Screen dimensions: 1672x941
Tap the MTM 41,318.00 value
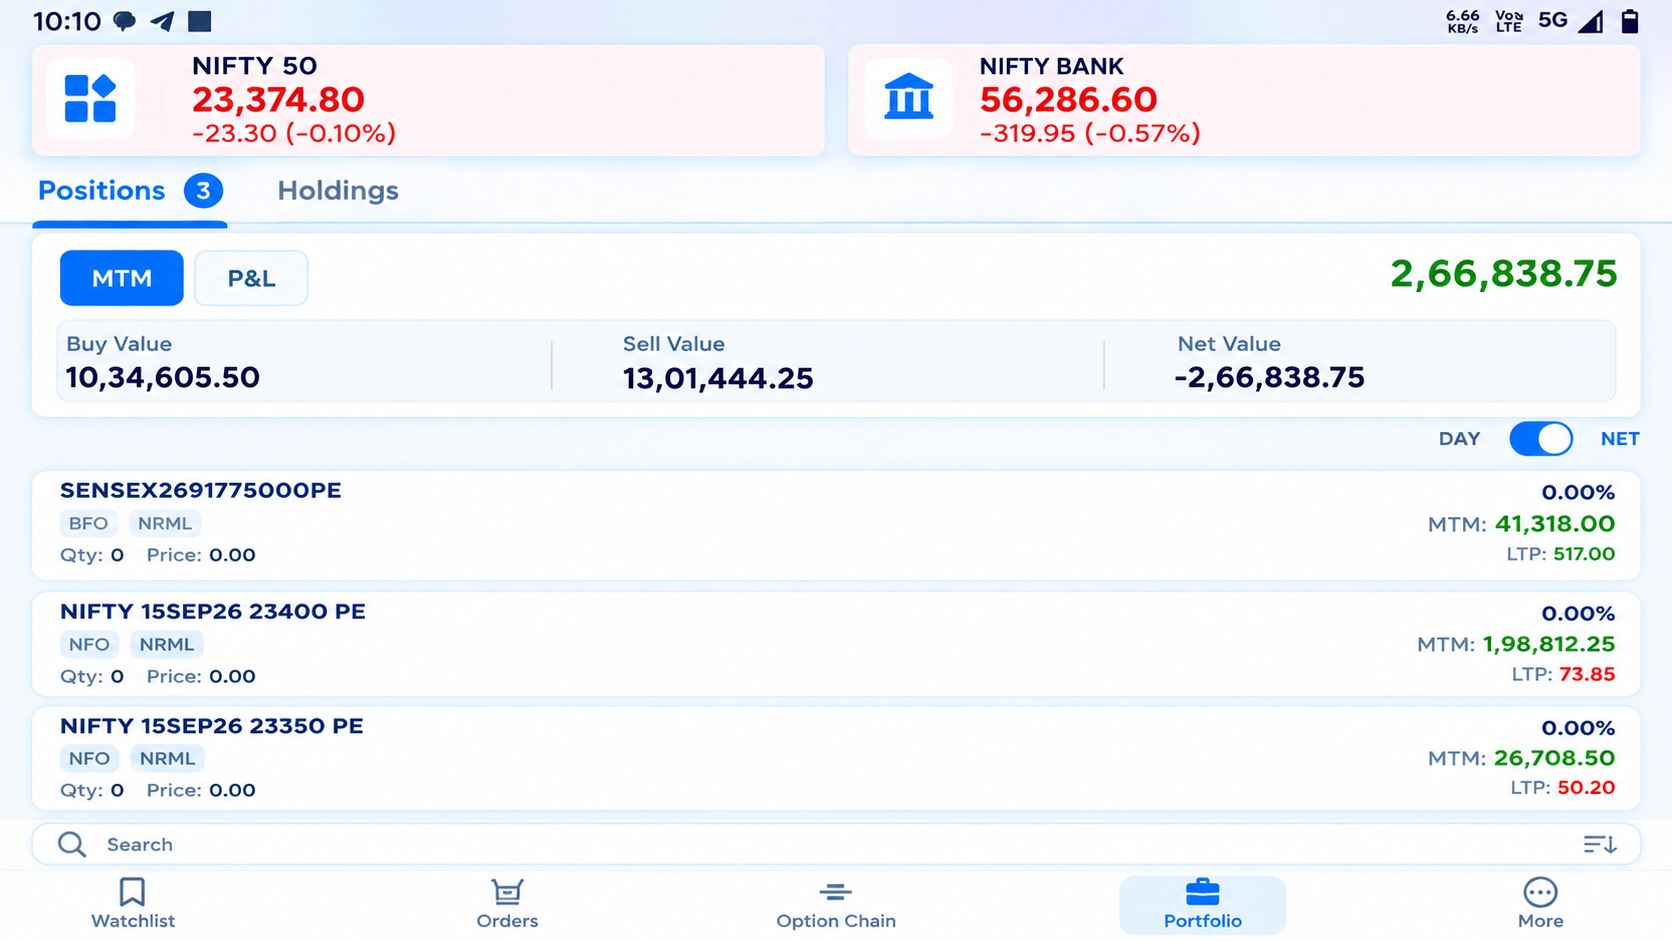1555,524
